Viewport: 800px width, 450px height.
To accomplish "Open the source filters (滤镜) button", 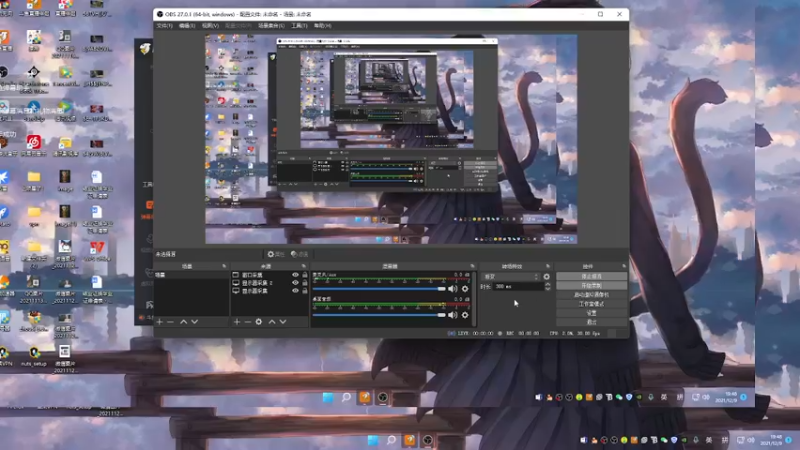I will 299,254.
